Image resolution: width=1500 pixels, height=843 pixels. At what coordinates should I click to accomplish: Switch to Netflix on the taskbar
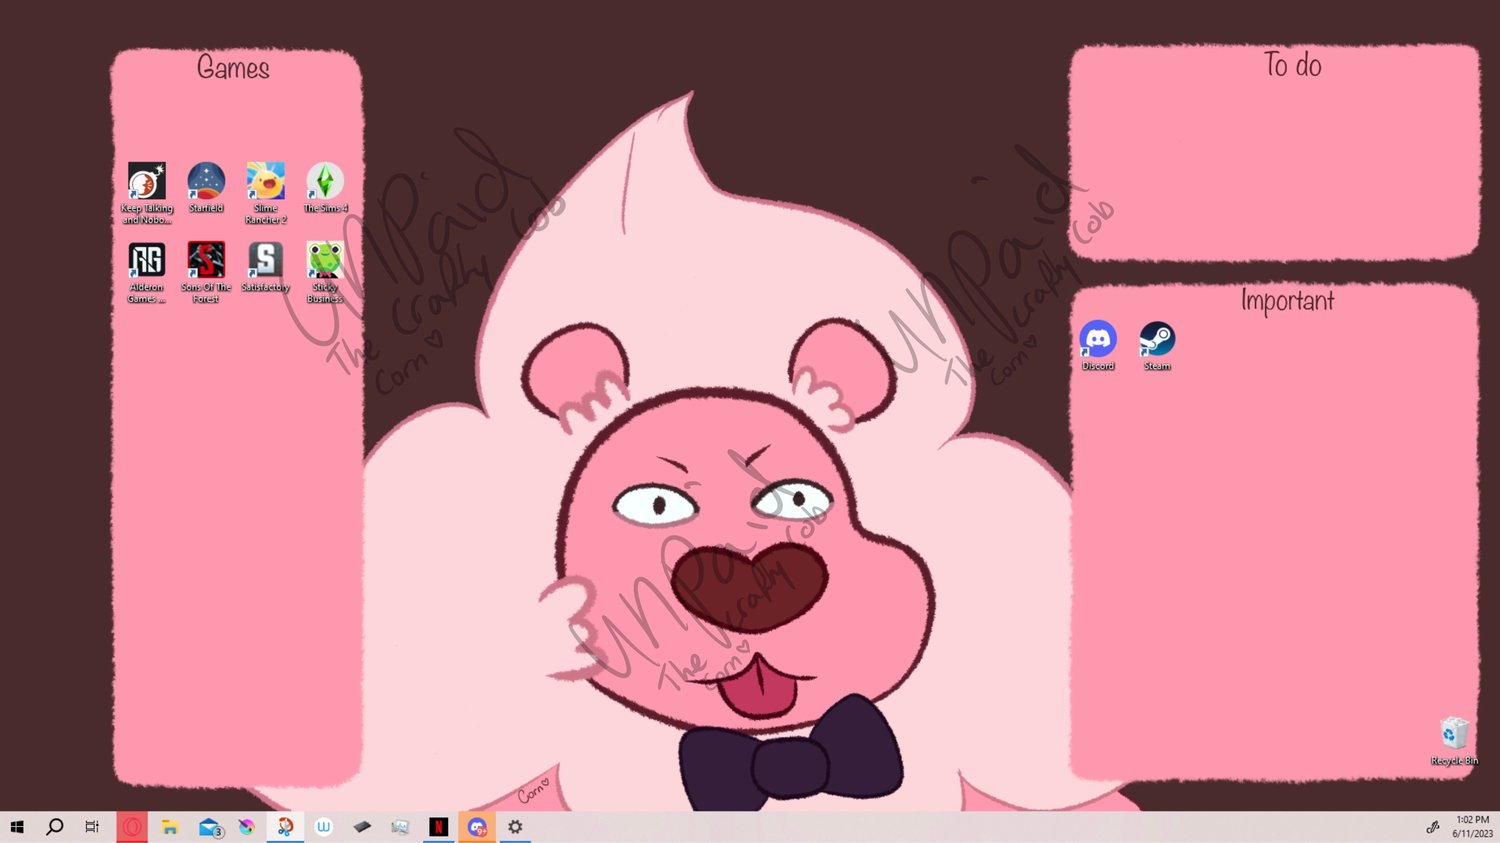(438, 827)
